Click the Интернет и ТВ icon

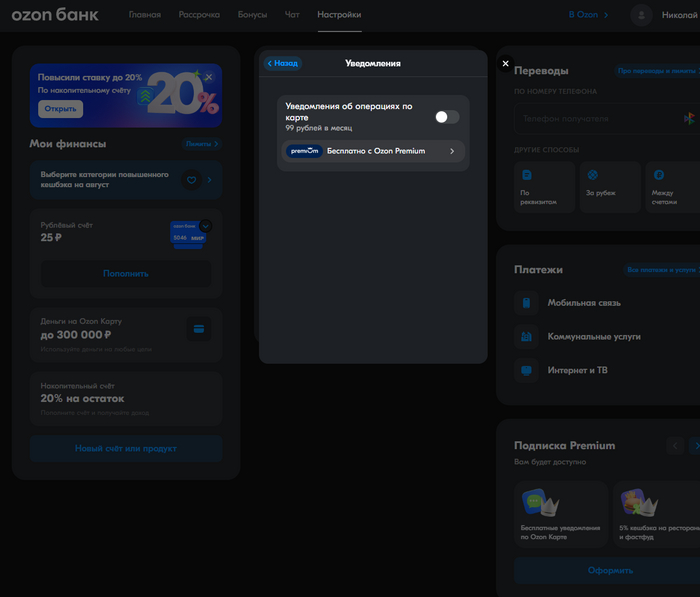click(x=526, y=370)
